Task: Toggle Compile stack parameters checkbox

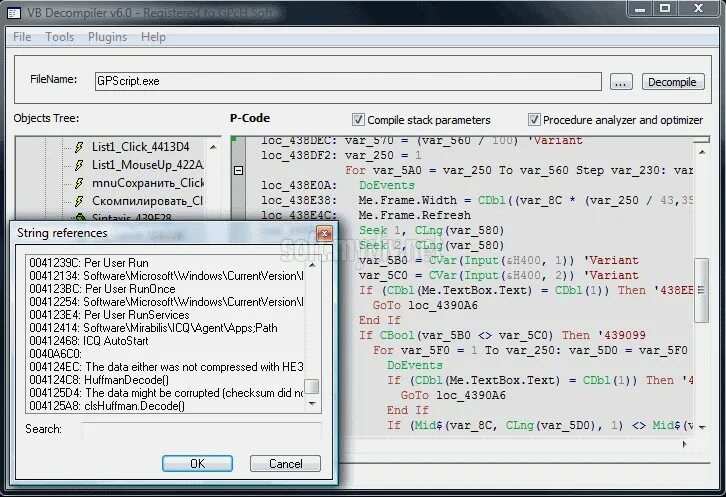Action: [358, 120]
